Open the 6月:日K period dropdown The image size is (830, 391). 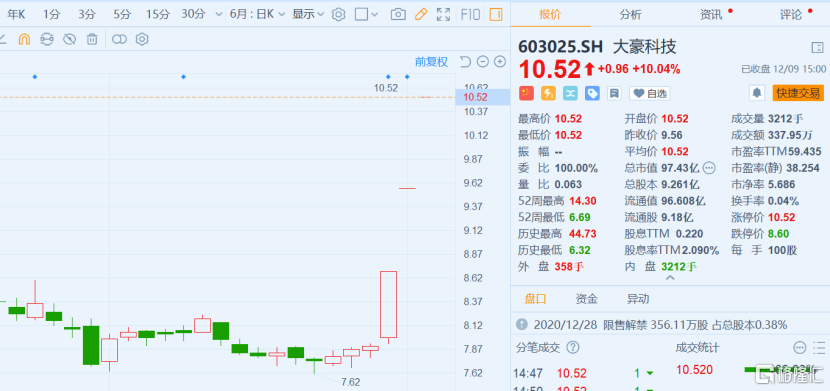pos(258,14)
